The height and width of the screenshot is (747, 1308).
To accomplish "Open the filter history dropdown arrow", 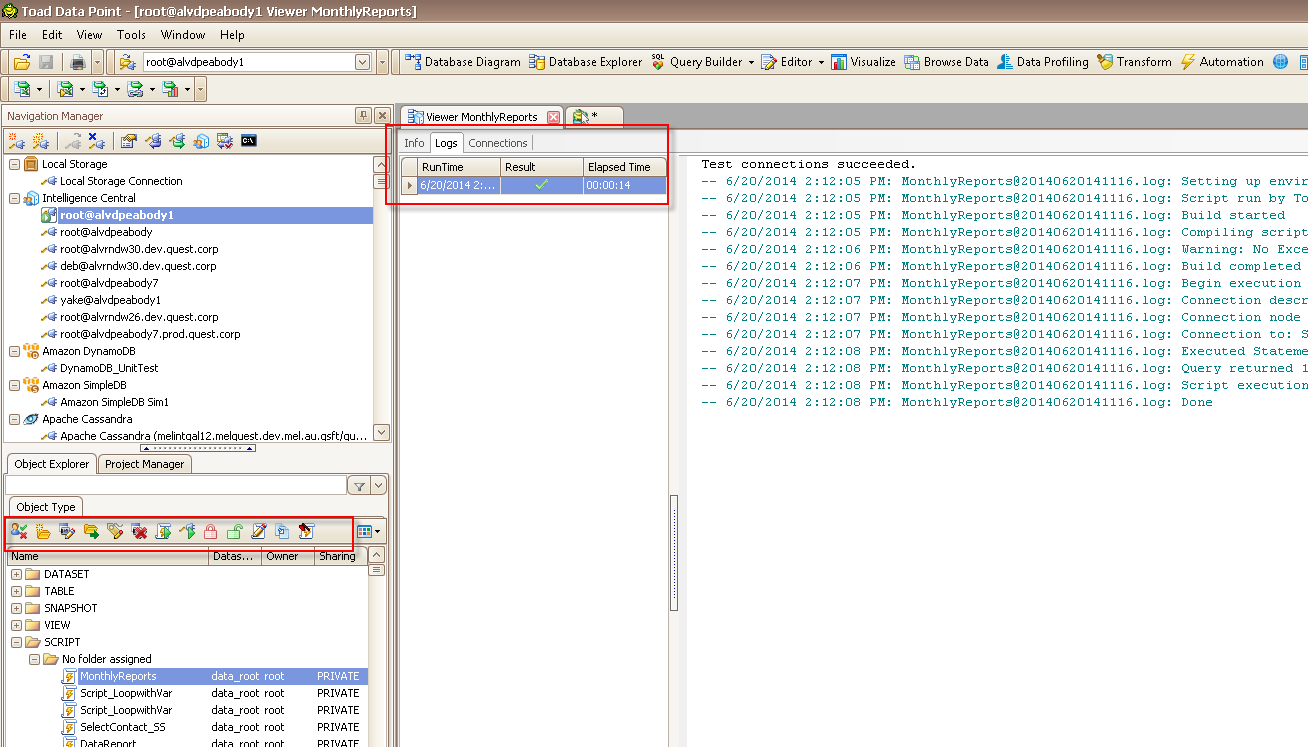I will [378, 486].
